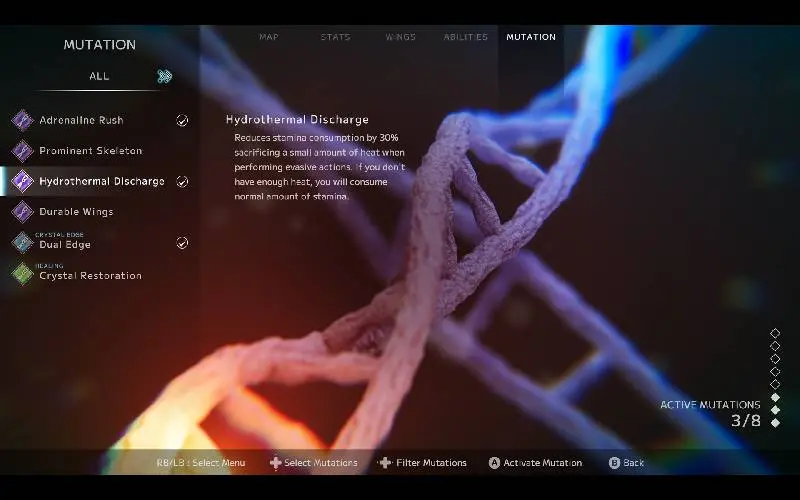800x500 pixels.
Task: Click the Hydrothermal Discharge mutation icon
Action: (x=22, y=181)
